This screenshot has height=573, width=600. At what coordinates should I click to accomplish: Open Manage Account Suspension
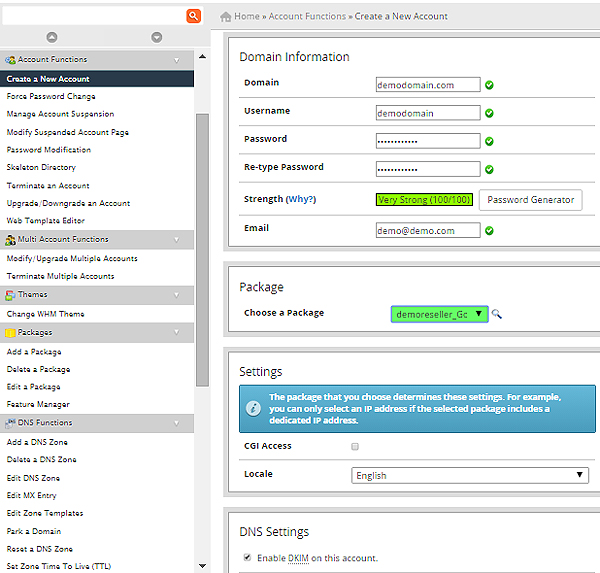pos(60,114)
